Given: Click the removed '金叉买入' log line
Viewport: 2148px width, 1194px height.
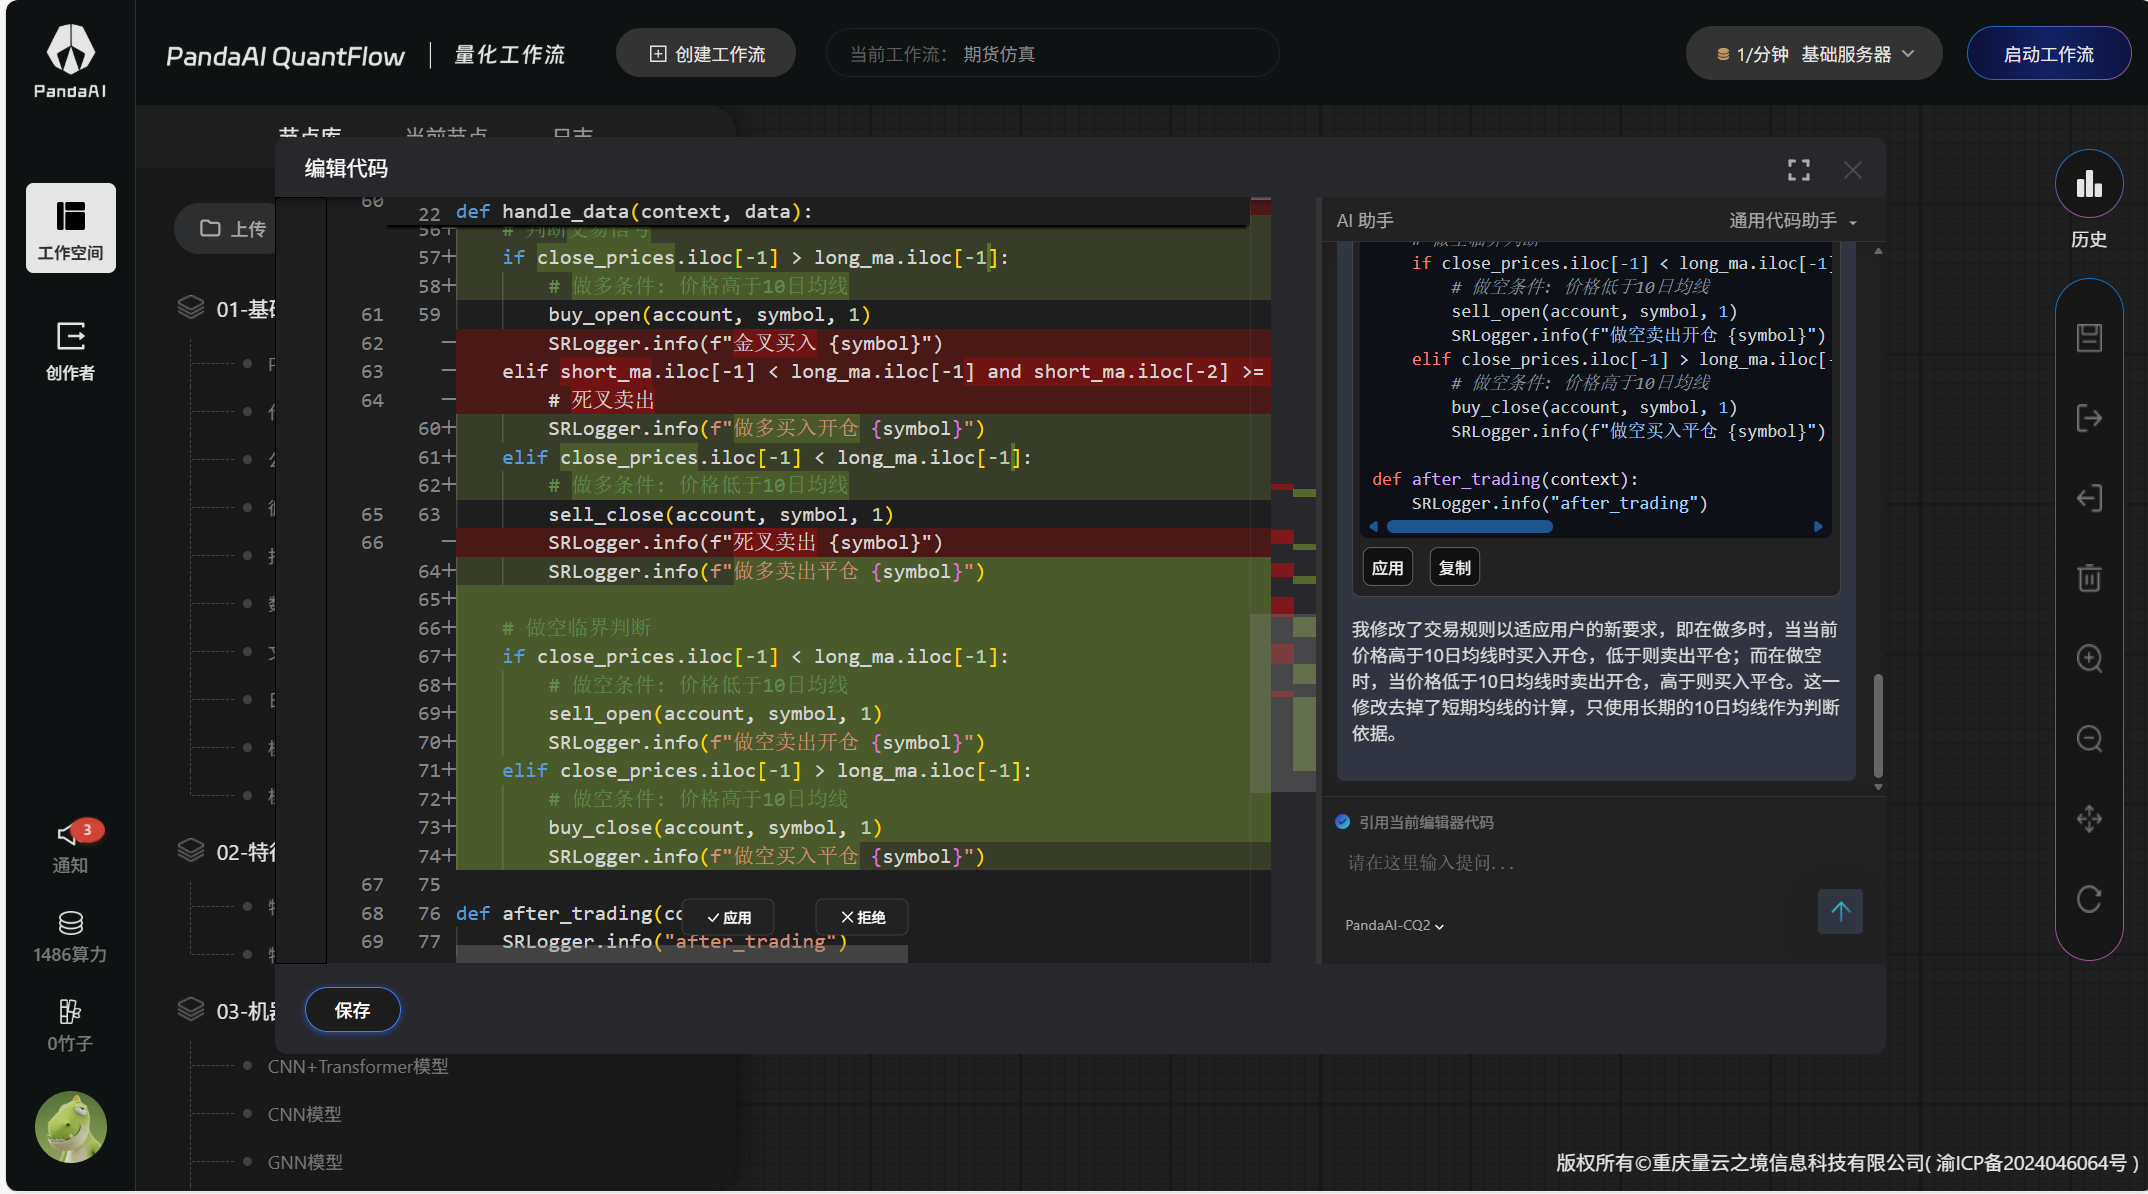Looking at the screenshot, I should pyautogui.click(x=745, y=343).
